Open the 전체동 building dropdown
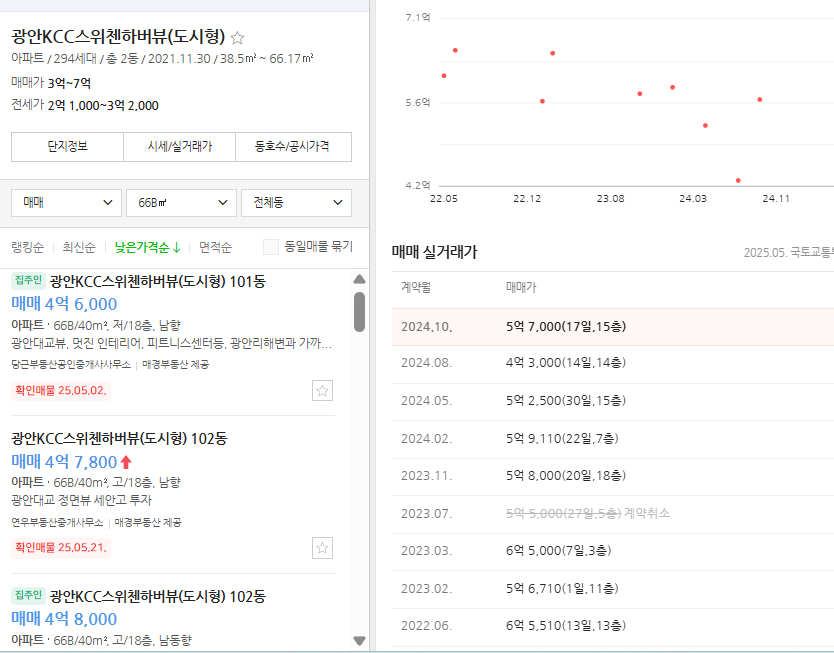The height and width of the screenshot is (653, 834). 296,203
